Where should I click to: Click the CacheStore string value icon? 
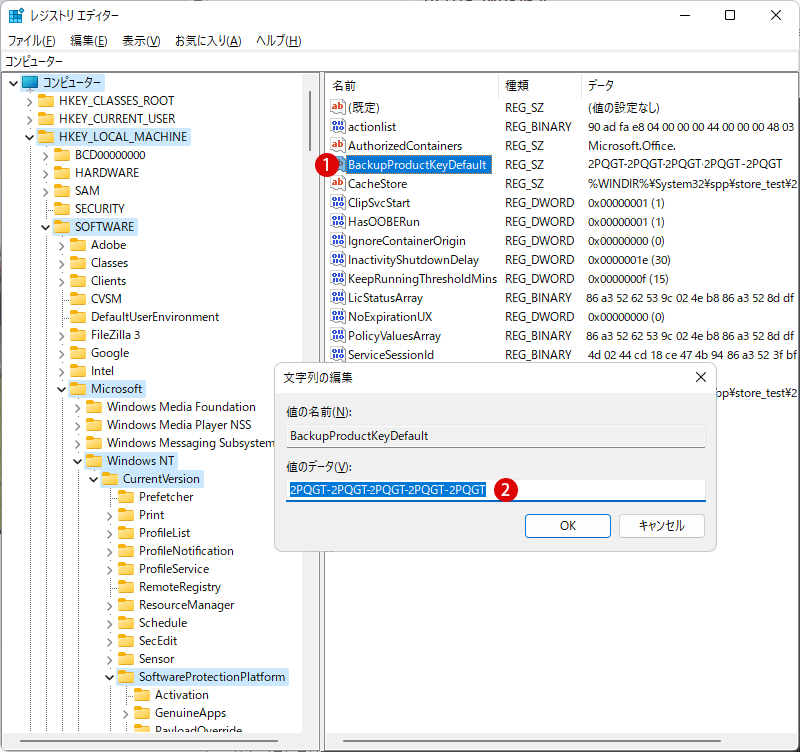click(338, 183)
